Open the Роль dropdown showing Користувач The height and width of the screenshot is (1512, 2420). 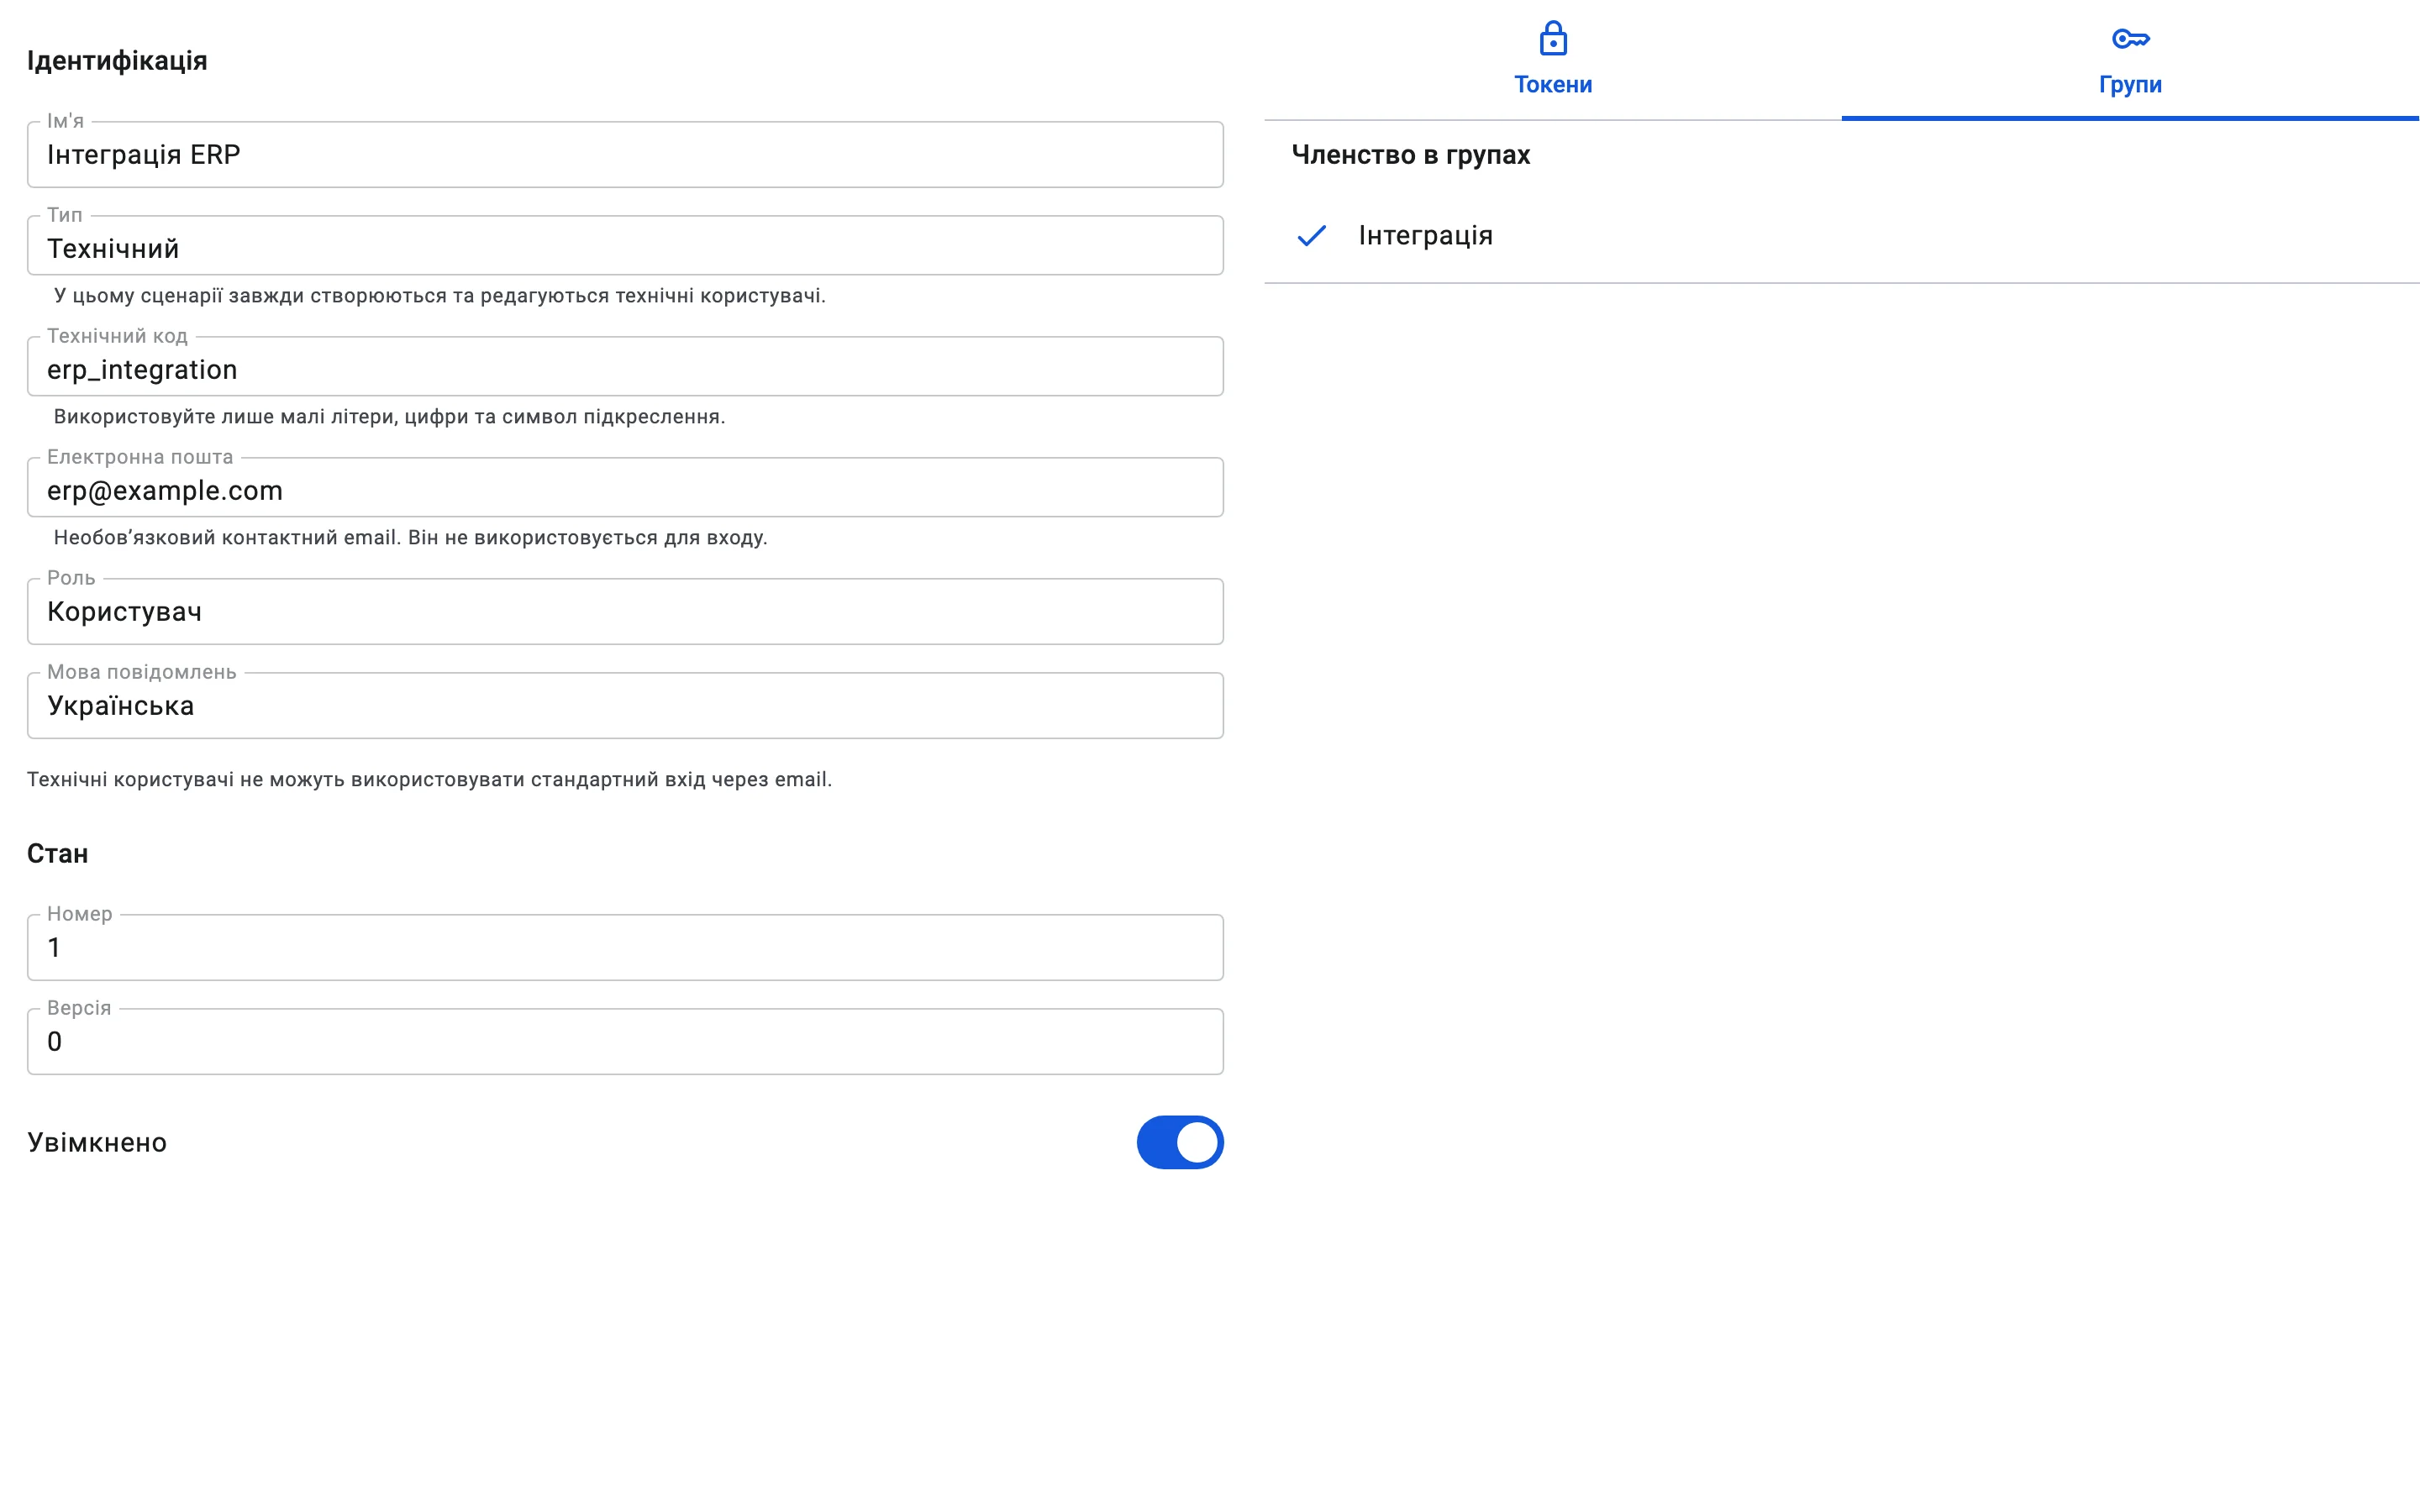click(x=625, y=611)
